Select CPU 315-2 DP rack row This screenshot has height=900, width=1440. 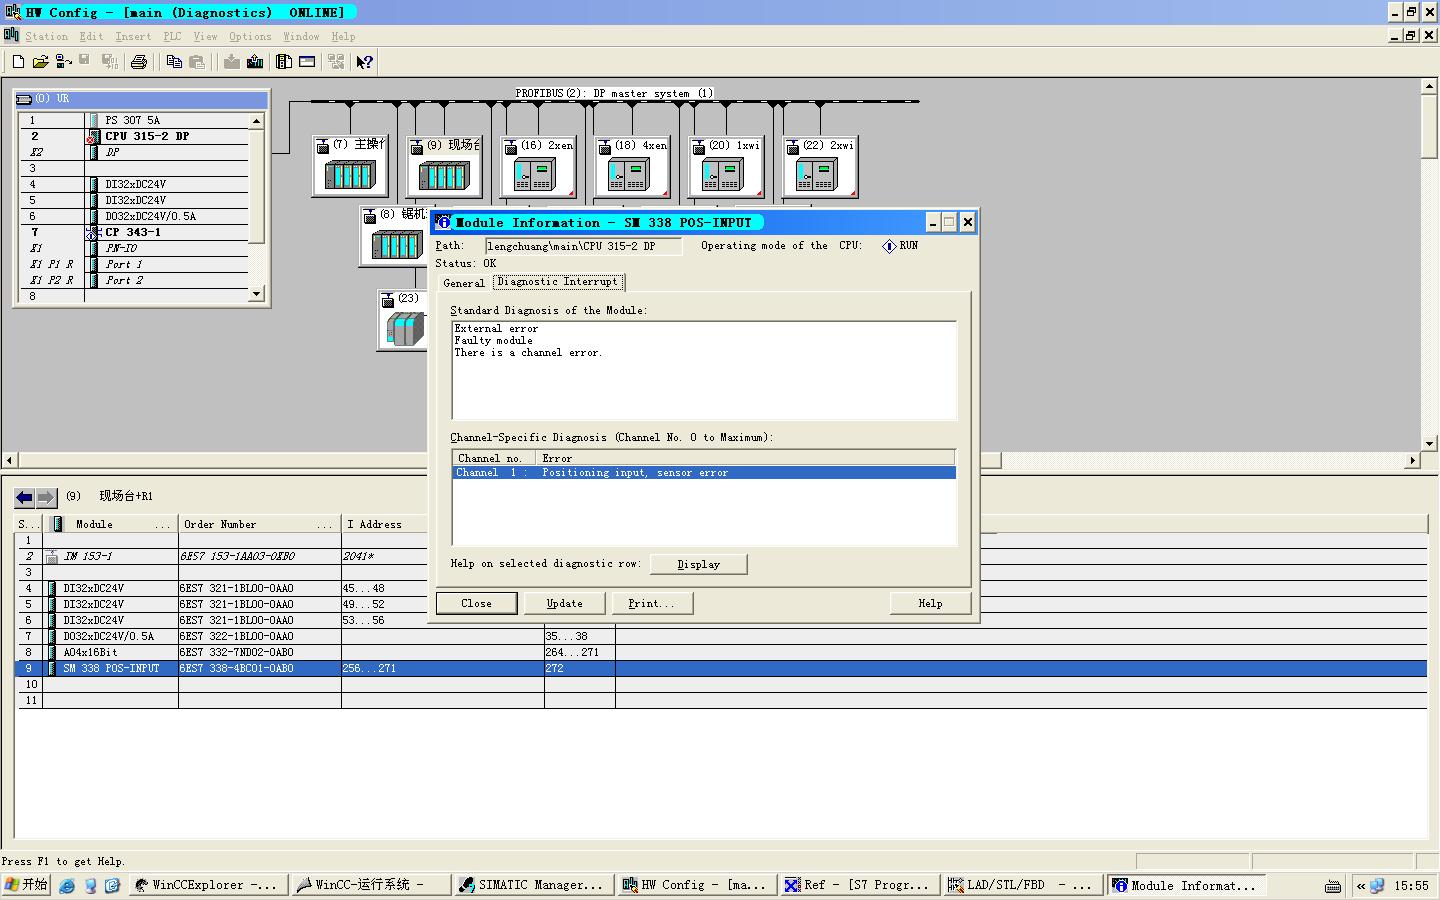pos(132,136)
